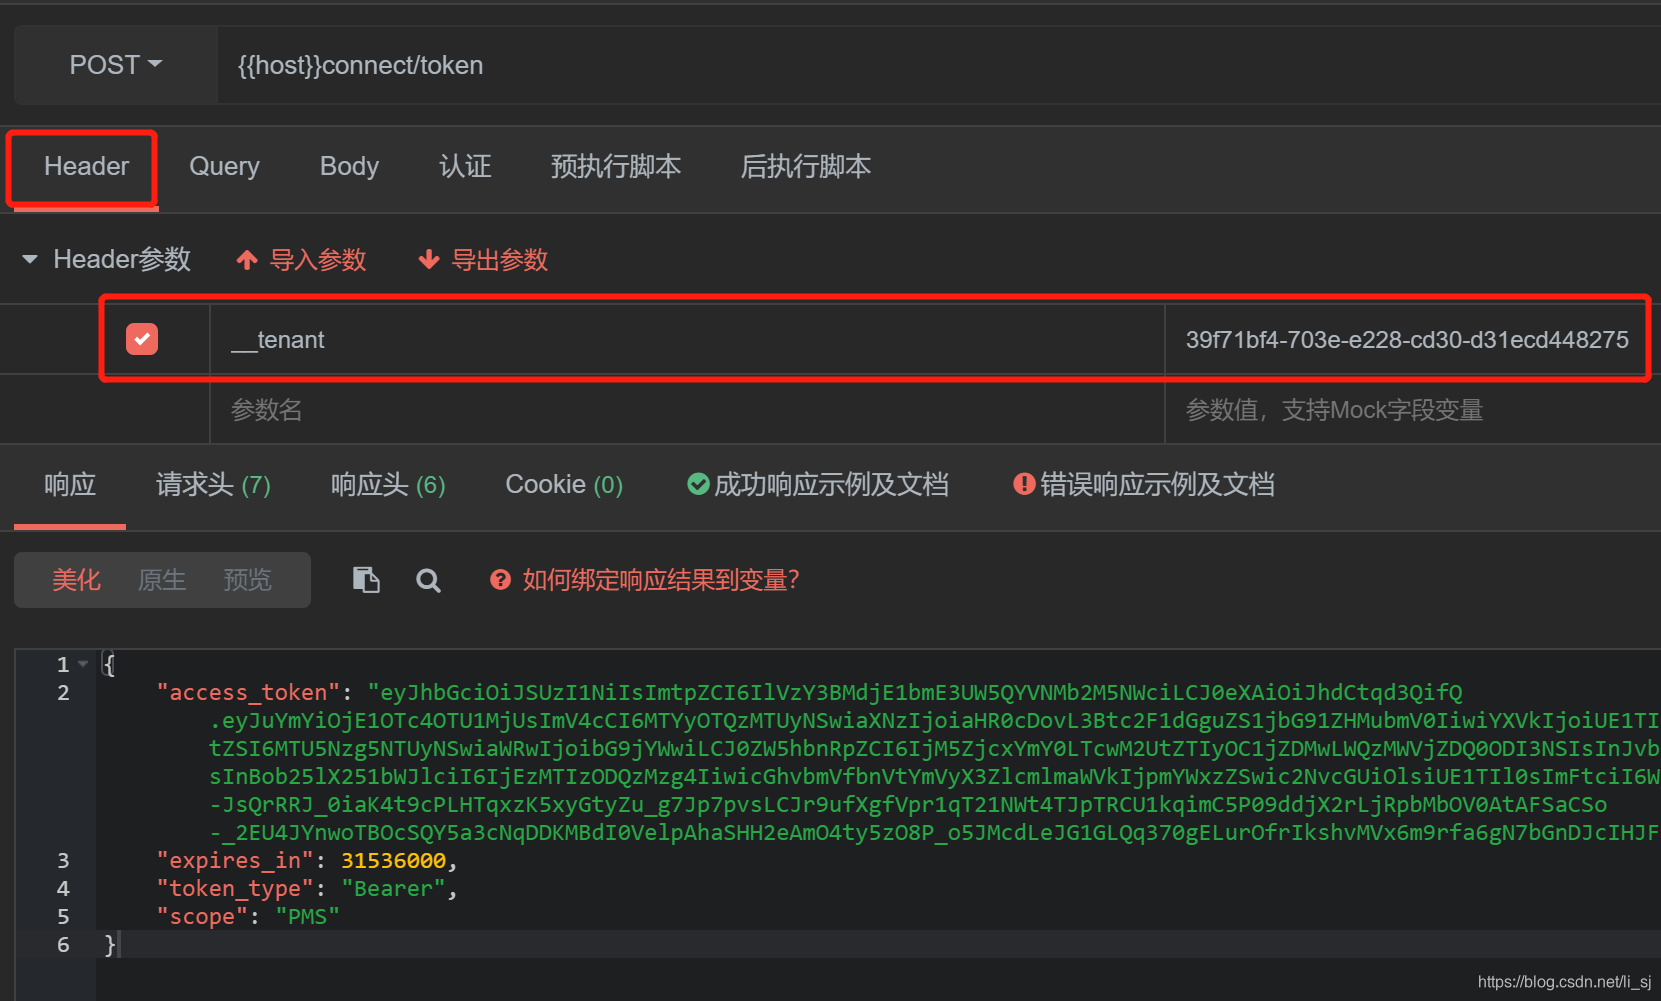Open the Cookie (0) tab
This screenshot has width=1661, height=1001.
563,484
